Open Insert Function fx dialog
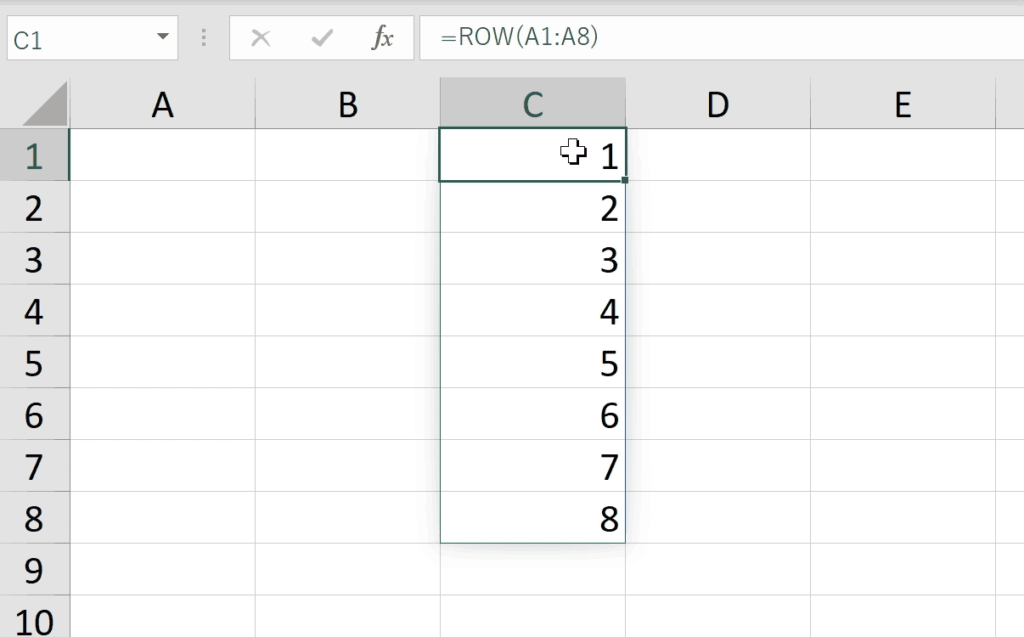The height and width of the screenshot is (637, 1024). click(x=383, y=38)
